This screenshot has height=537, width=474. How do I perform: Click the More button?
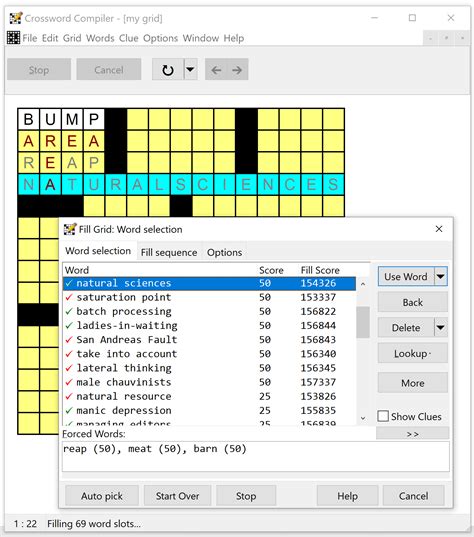[413, 383]
